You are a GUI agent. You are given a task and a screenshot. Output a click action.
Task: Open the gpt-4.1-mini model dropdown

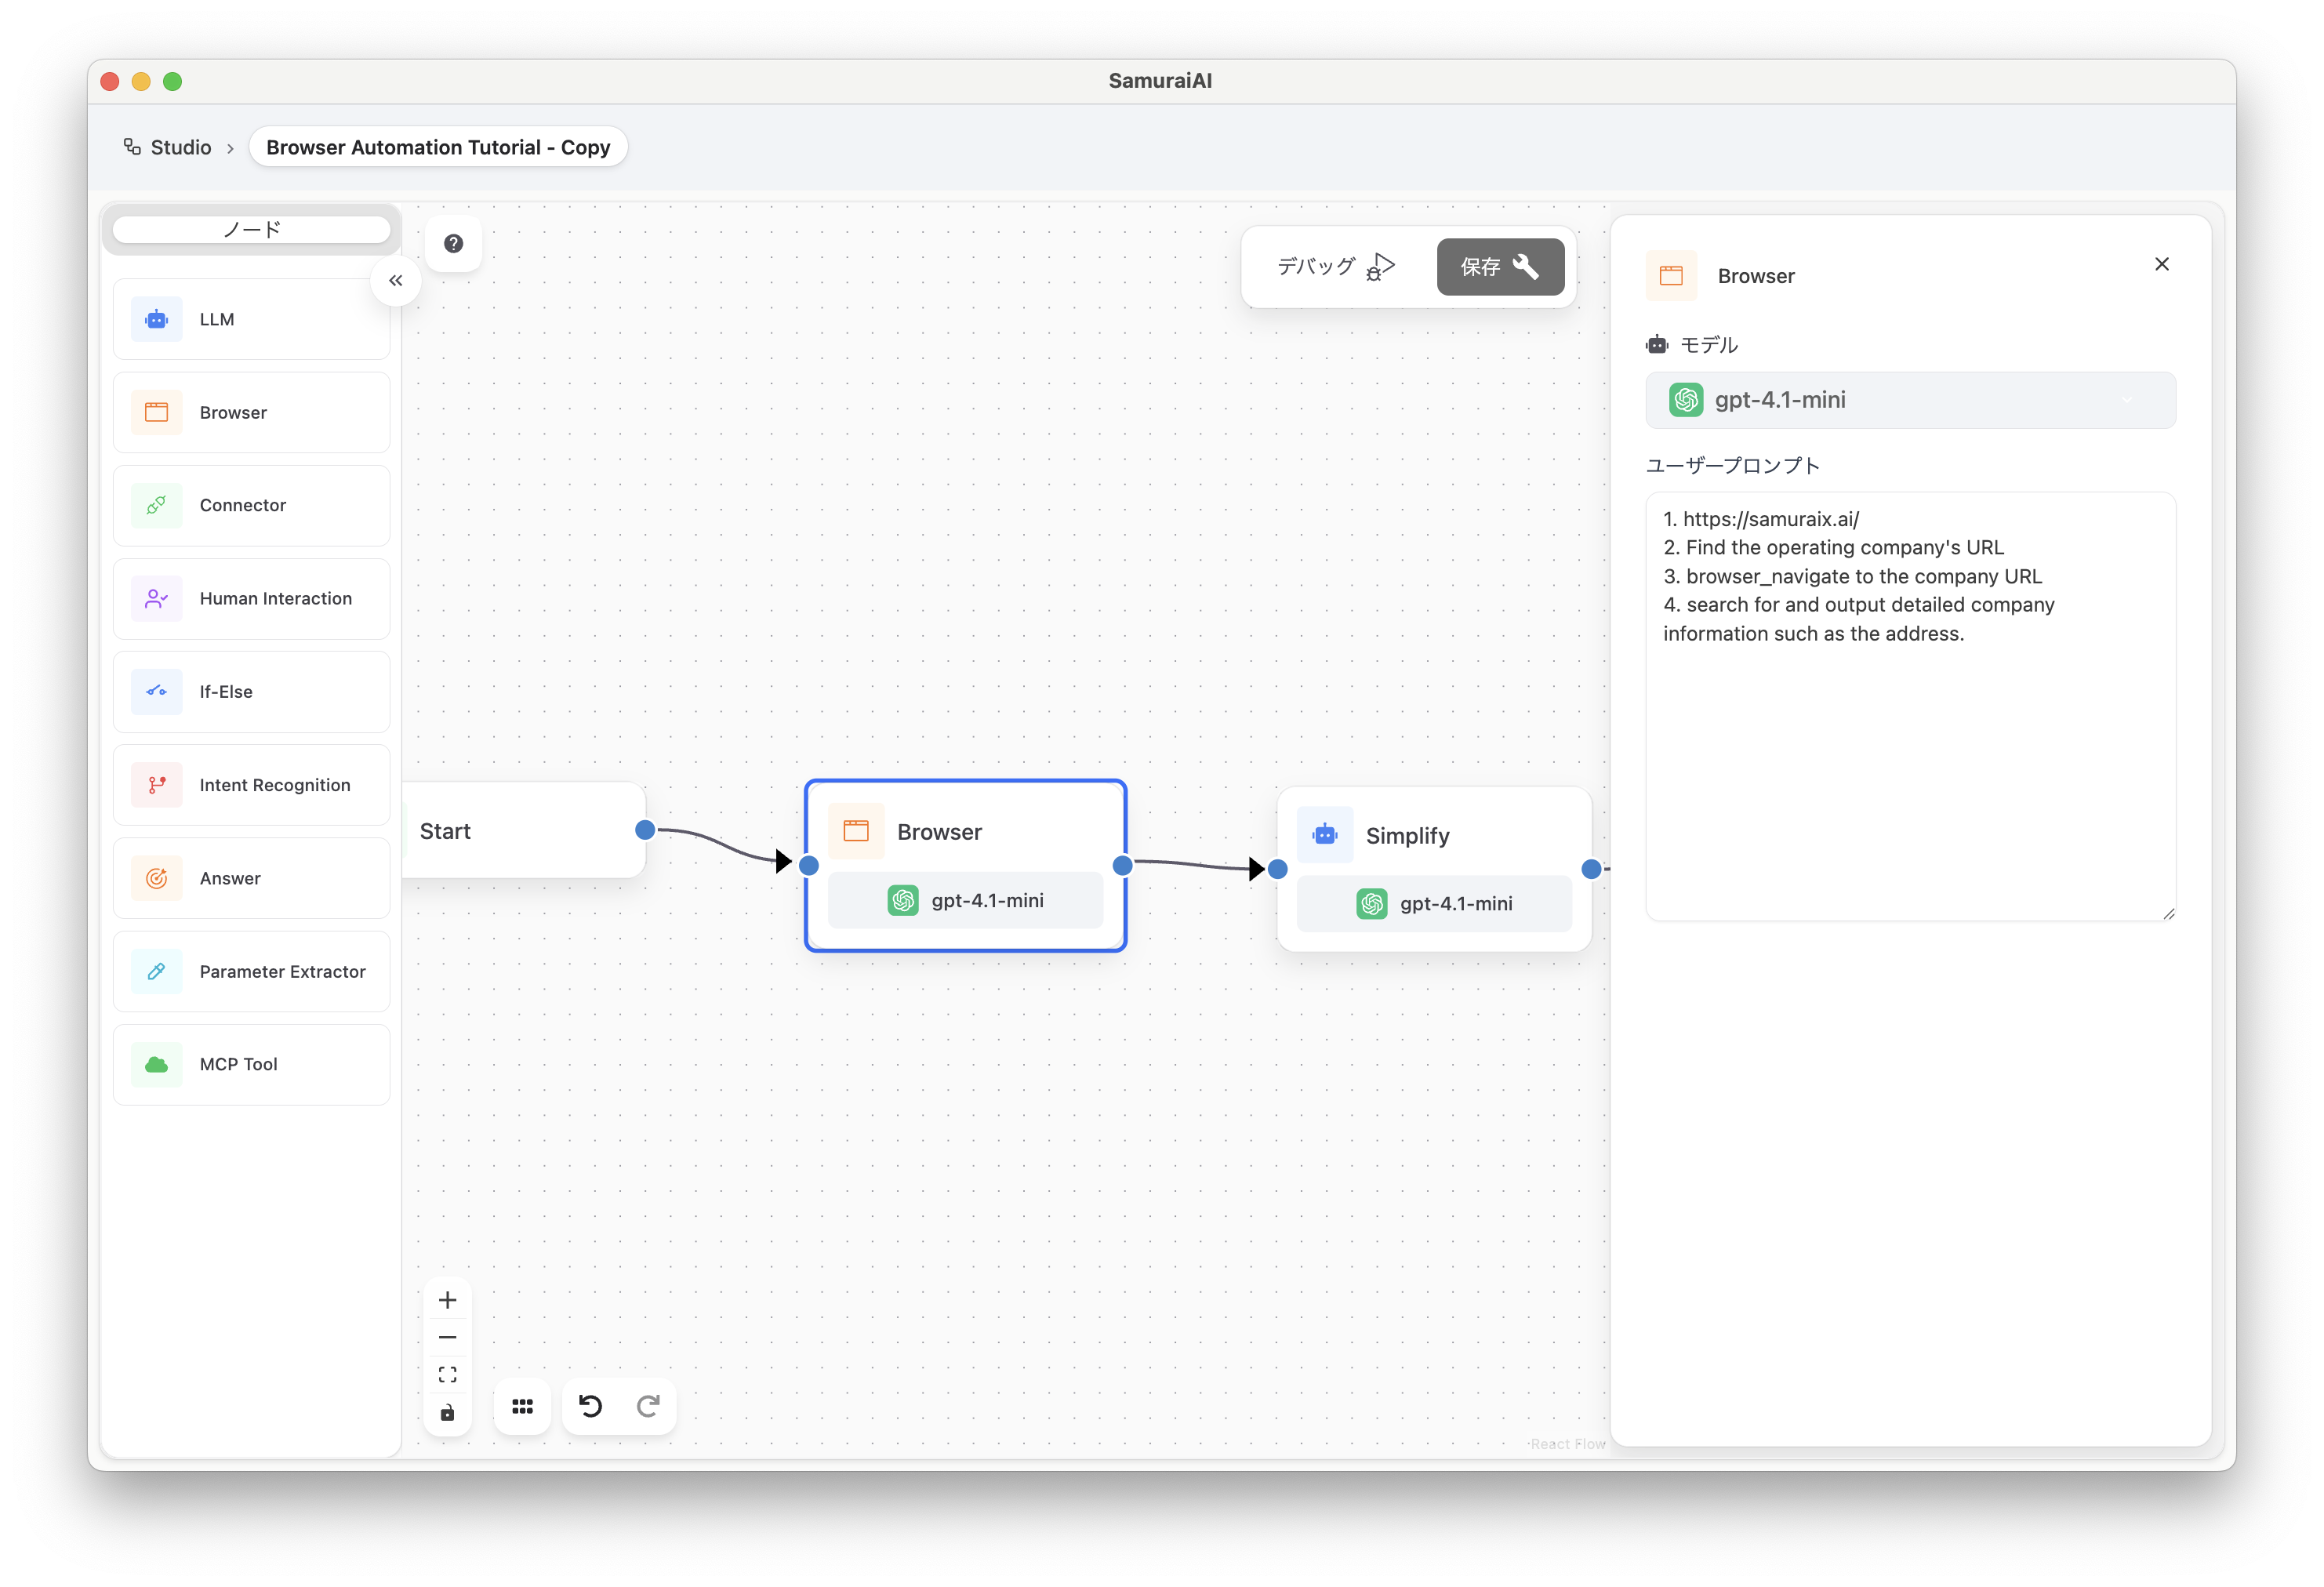click(1910, 400)
